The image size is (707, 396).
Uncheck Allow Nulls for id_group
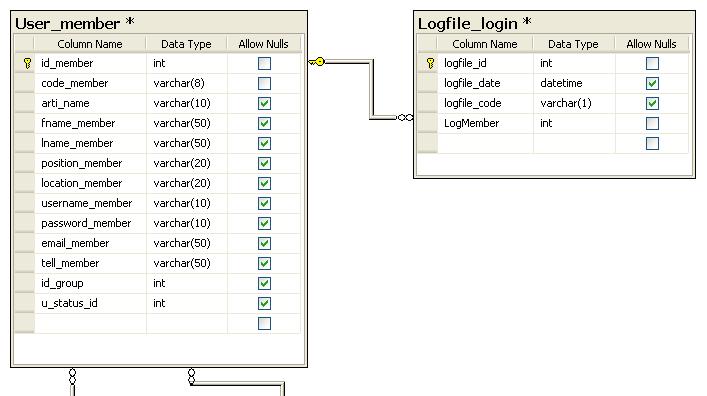[264, 283]
